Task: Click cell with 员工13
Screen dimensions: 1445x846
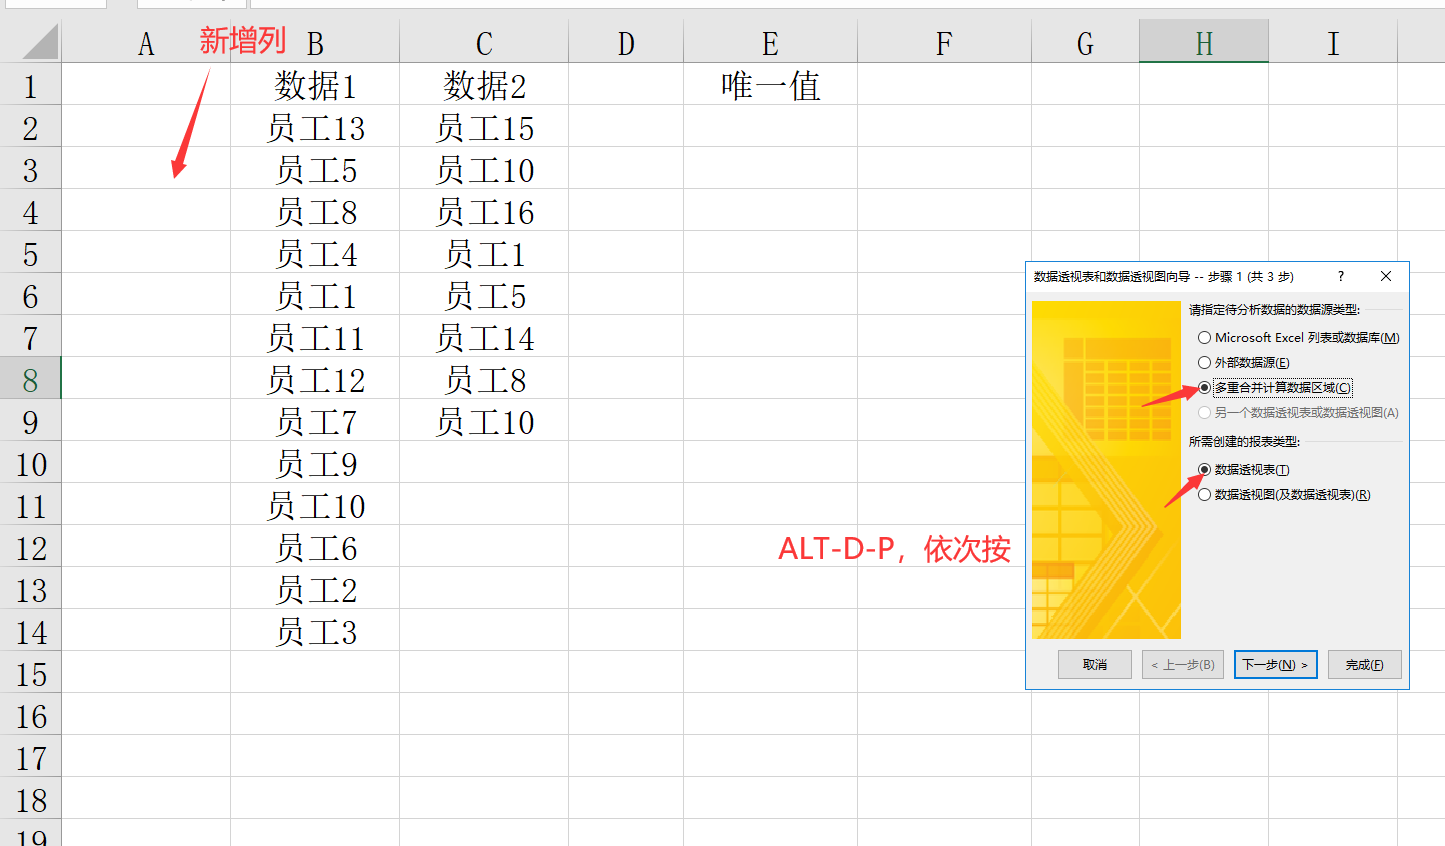Action: [x=315, y=127]
